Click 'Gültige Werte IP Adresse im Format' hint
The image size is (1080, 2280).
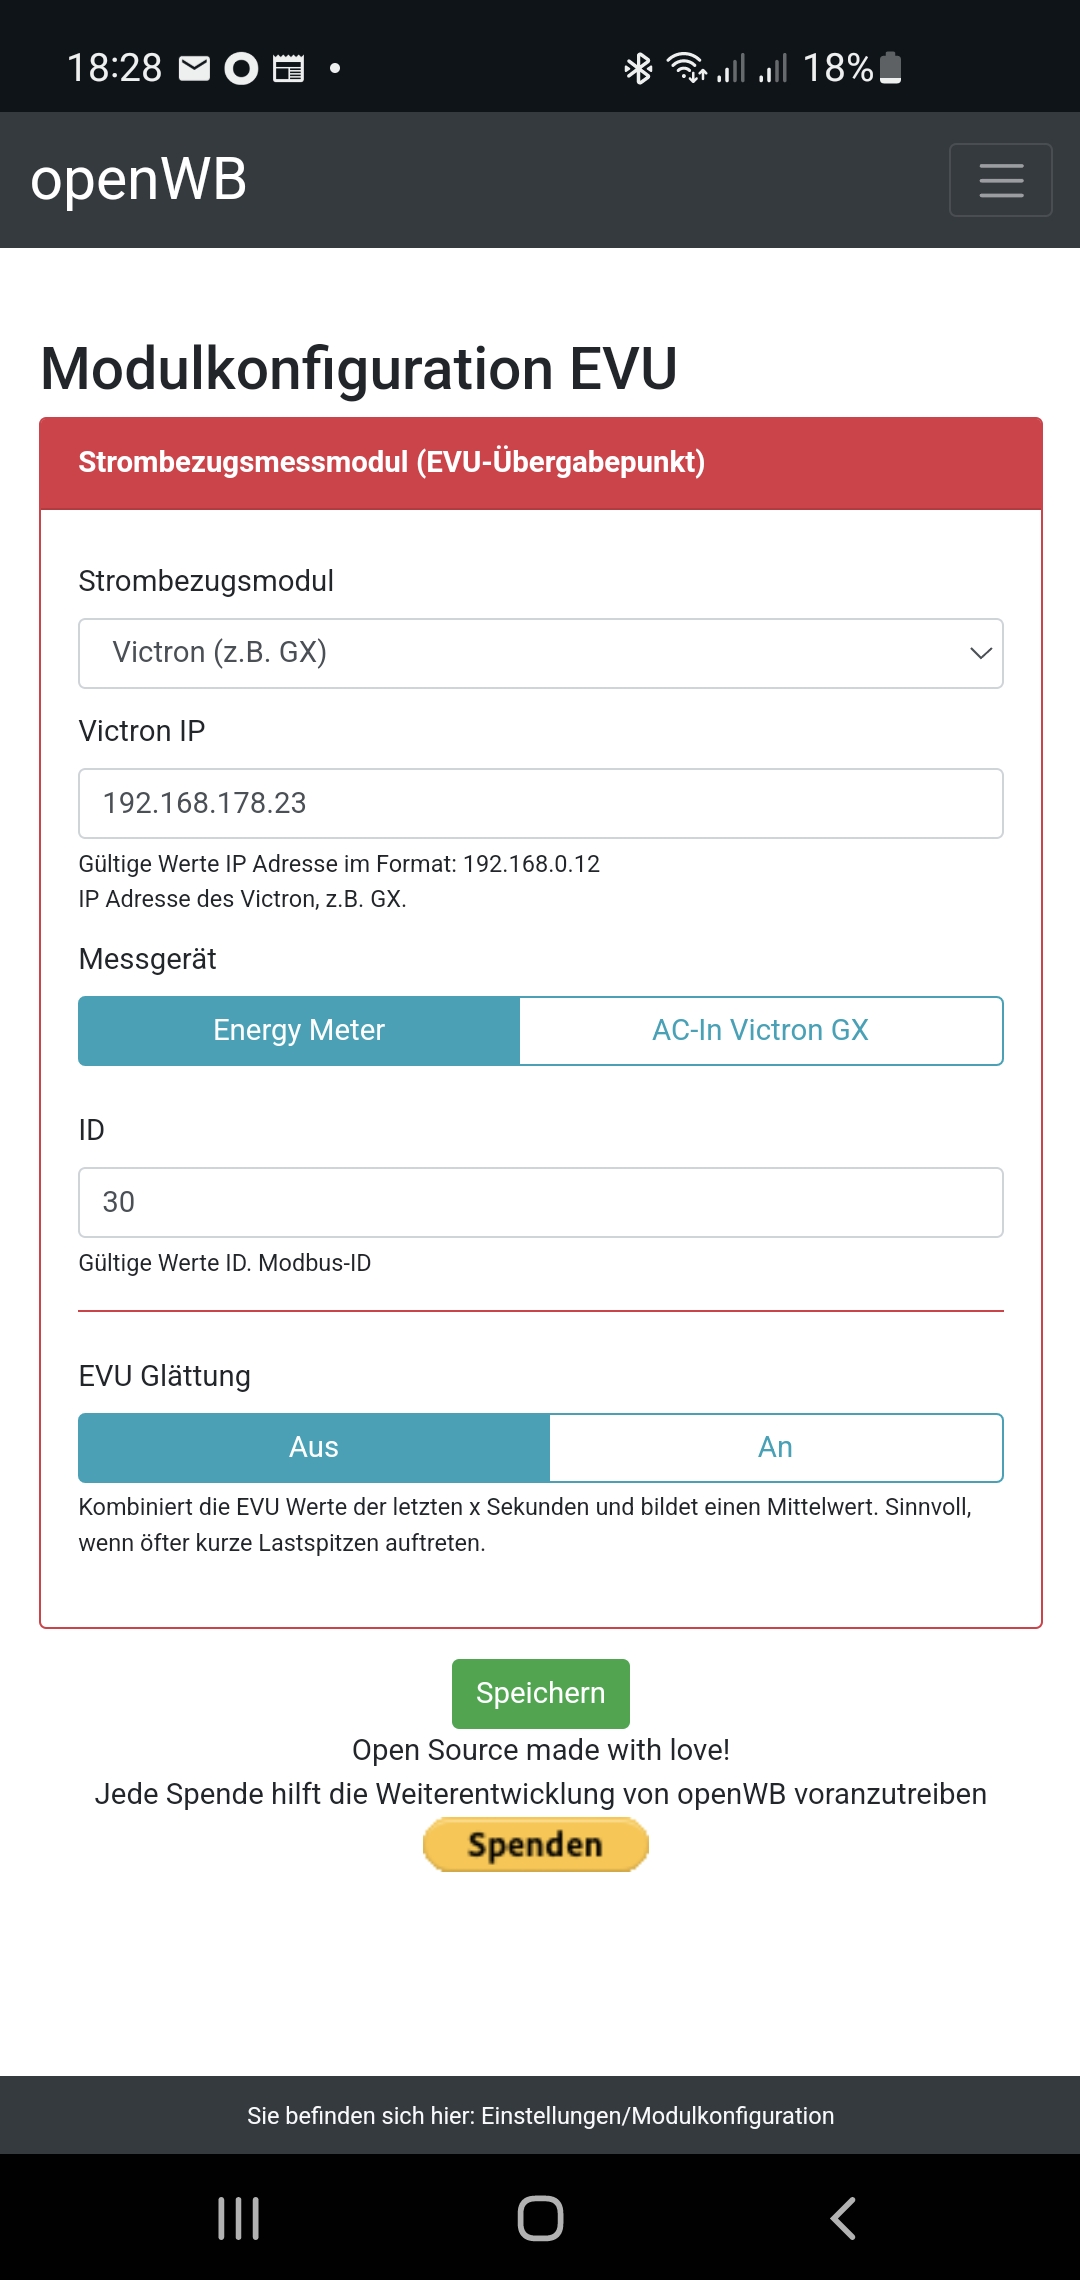(339, 864)
